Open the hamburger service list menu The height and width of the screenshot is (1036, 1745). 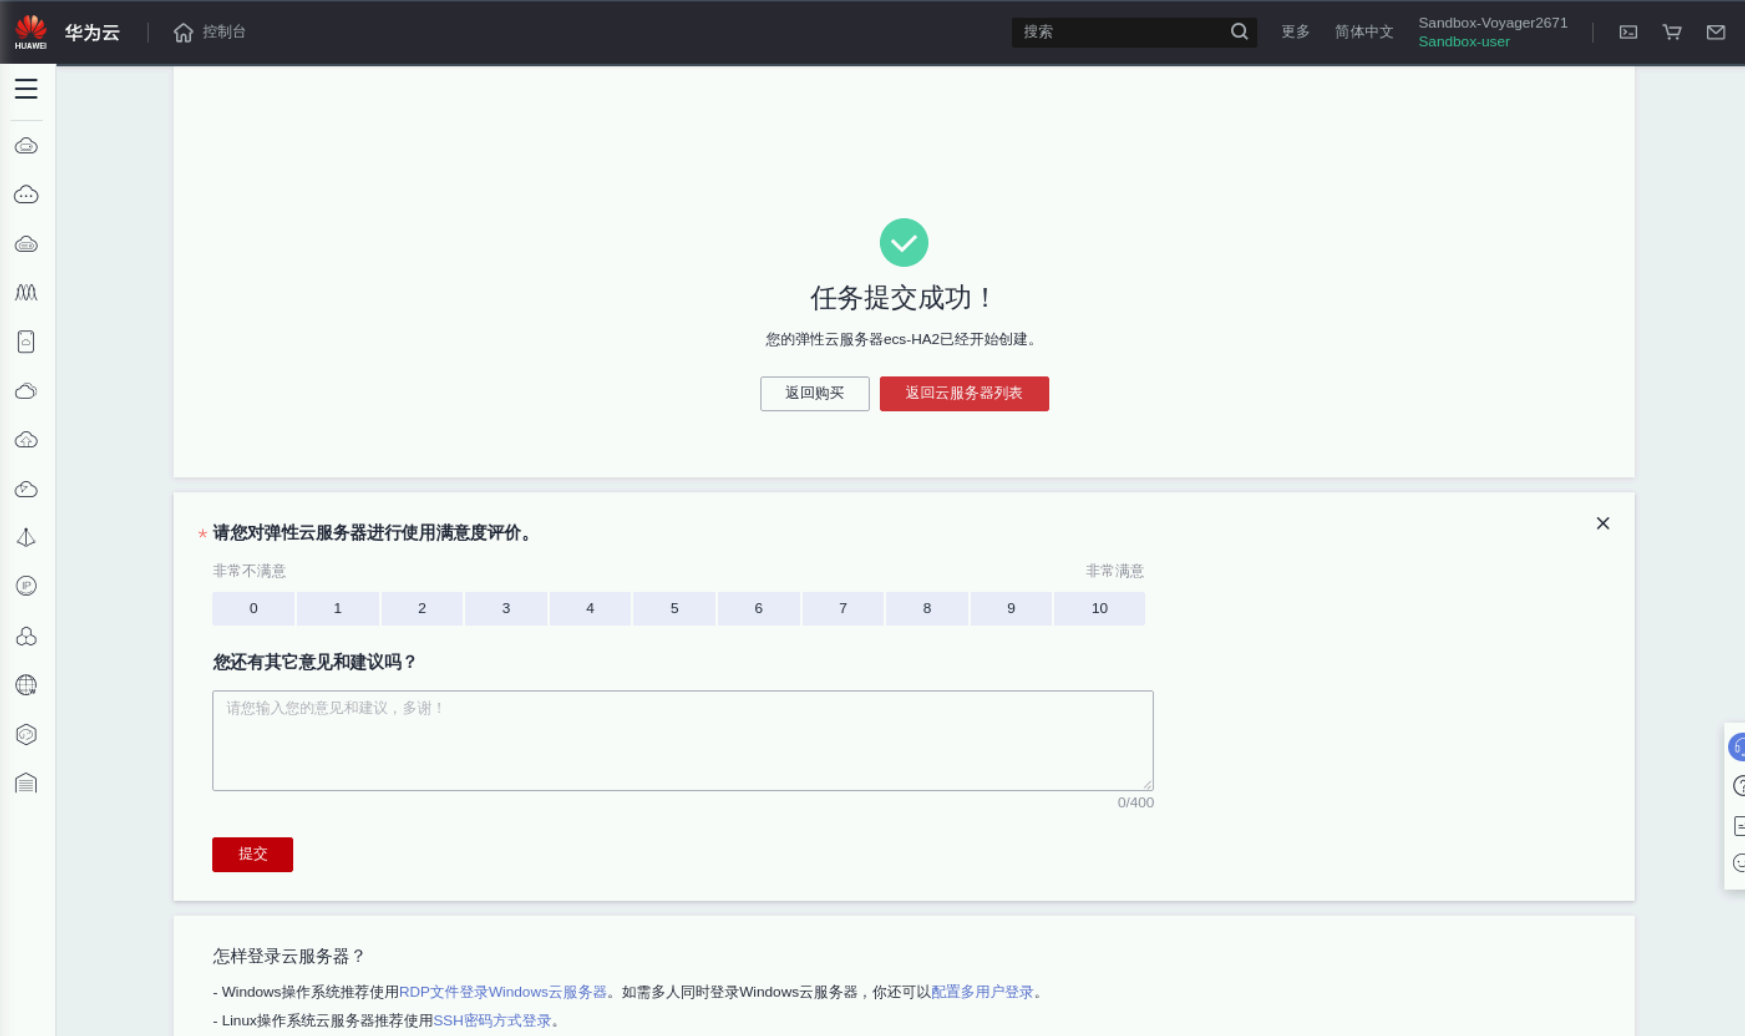26,89
